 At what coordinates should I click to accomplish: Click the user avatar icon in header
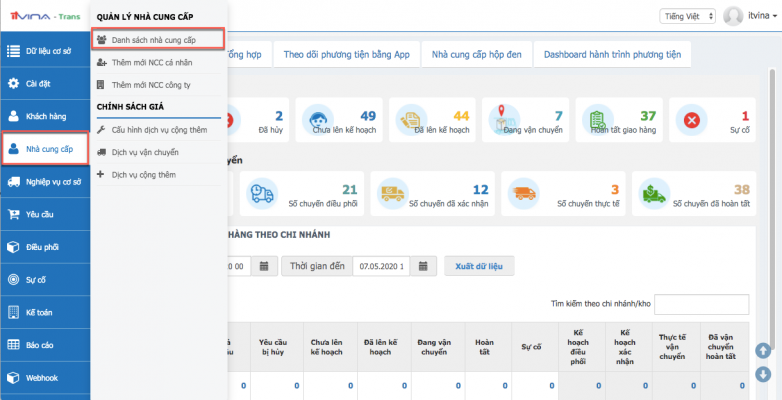coord(733,16)
